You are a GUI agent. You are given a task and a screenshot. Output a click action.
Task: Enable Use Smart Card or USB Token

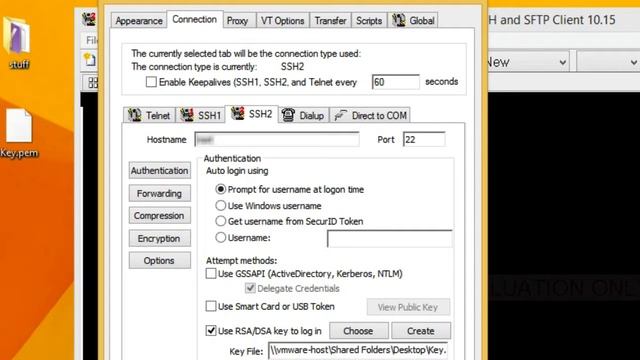coord(211,306)
